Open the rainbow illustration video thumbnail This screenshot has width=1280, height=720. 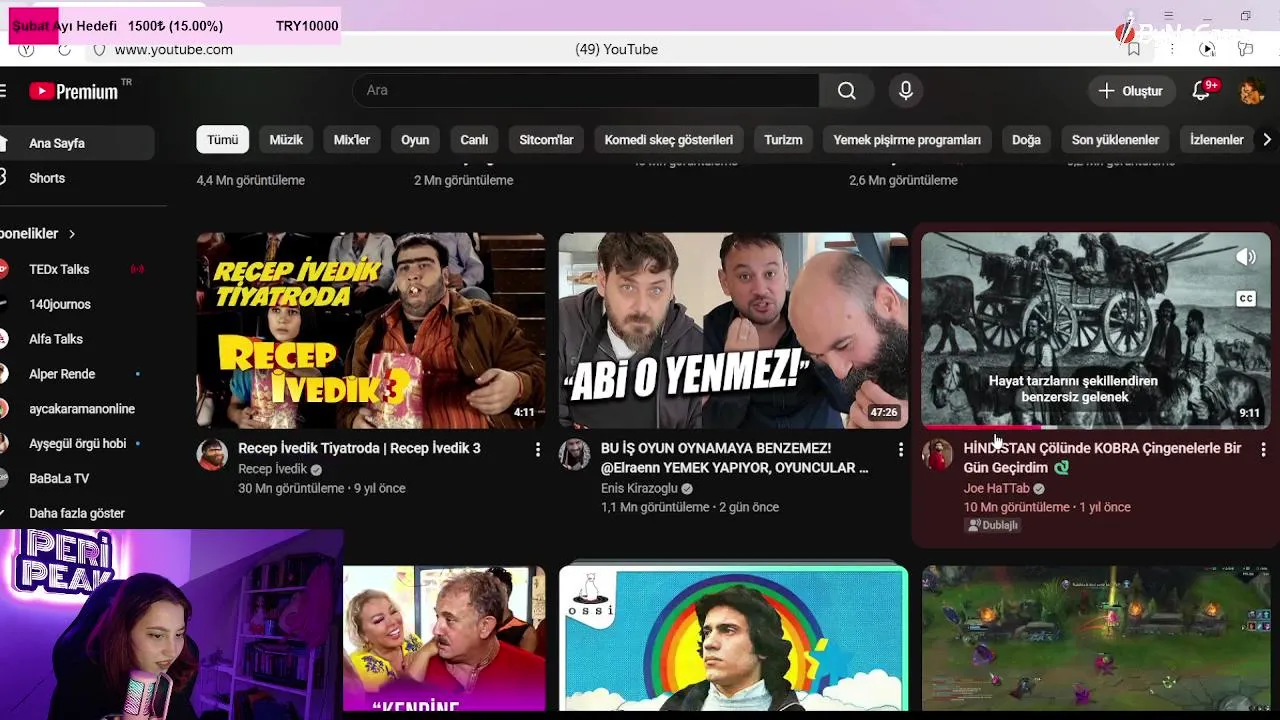tap(733, 638)
